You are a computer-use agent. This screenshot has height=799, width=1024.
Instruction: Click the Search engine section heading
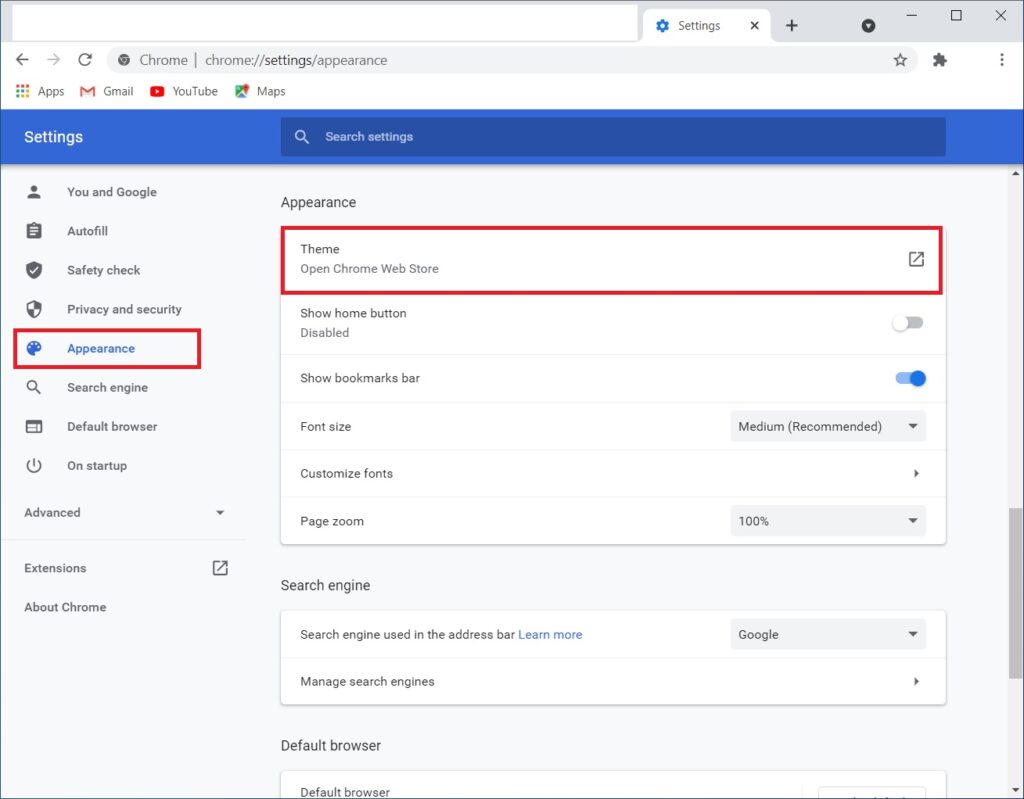click(325, 585)
